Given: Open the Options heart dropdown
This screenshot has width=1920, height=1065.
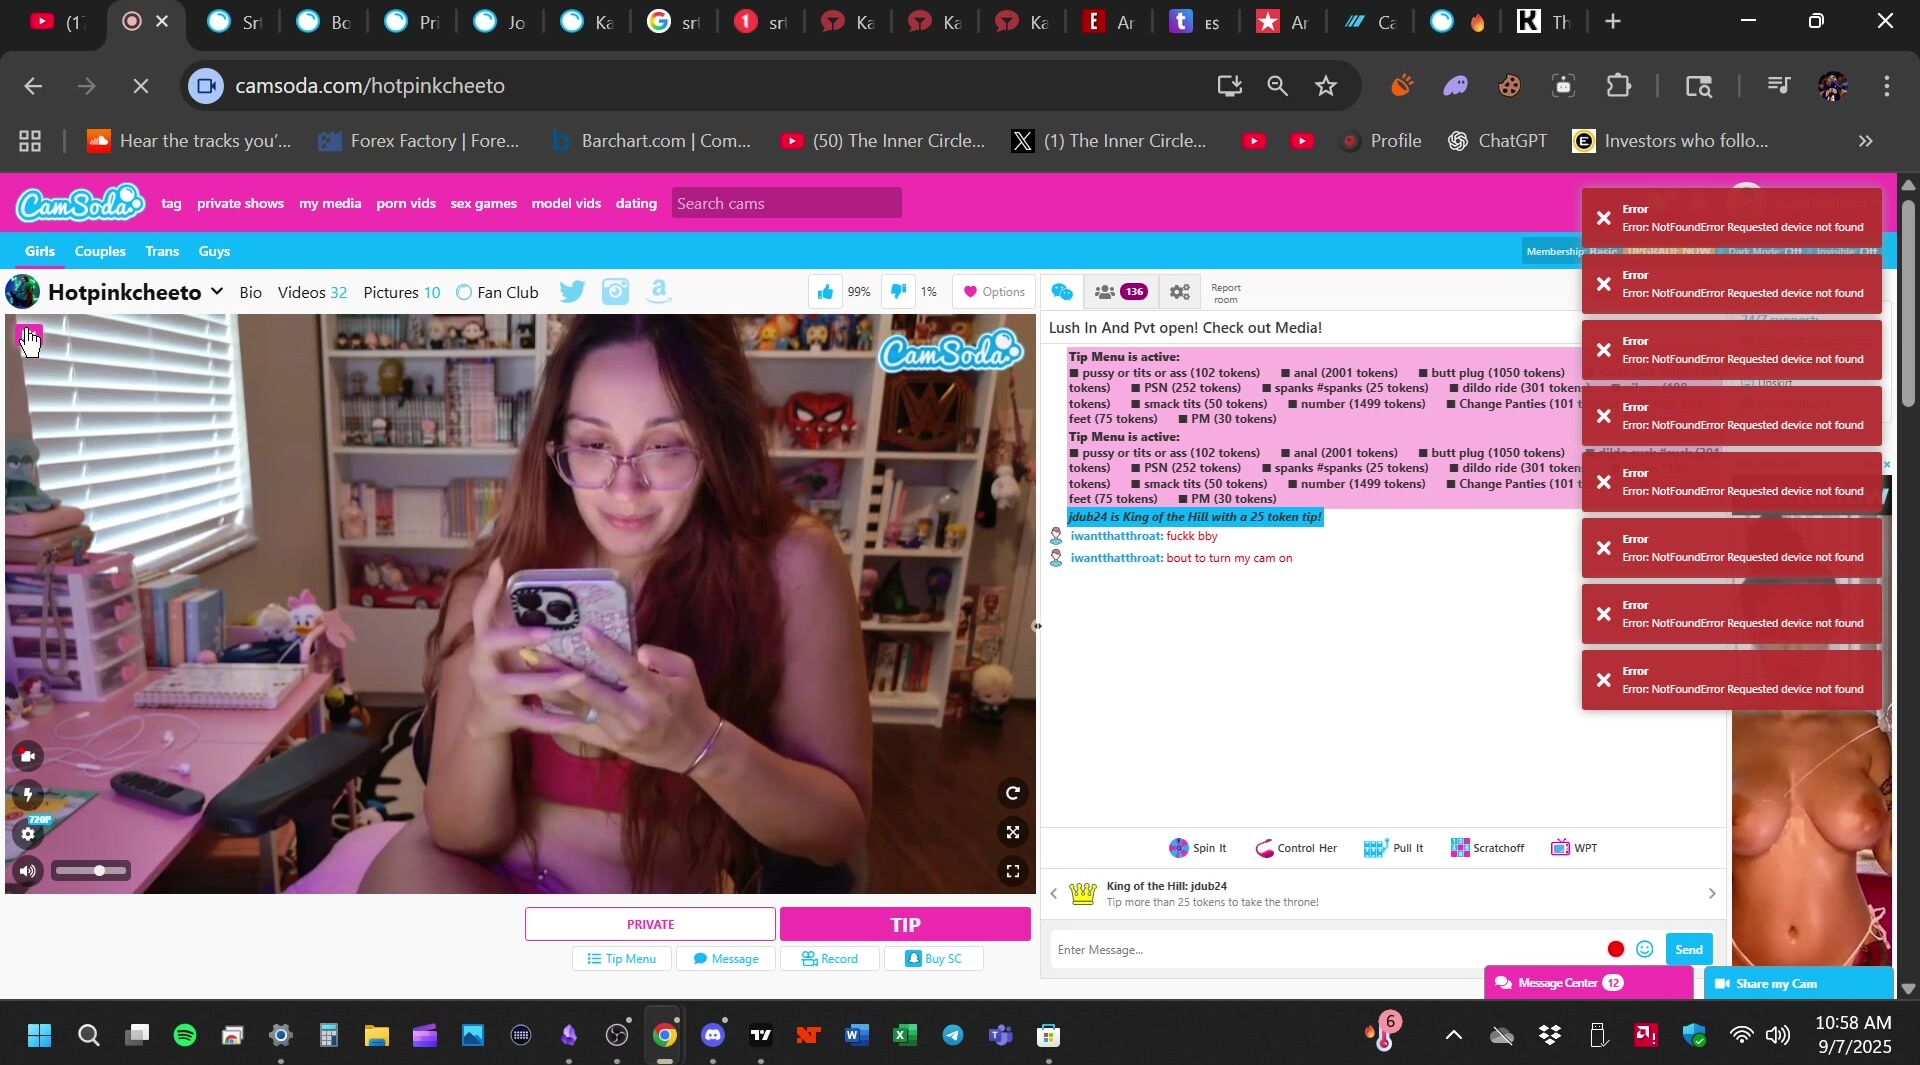Looking at the screenshot, I should pos(993,292).
